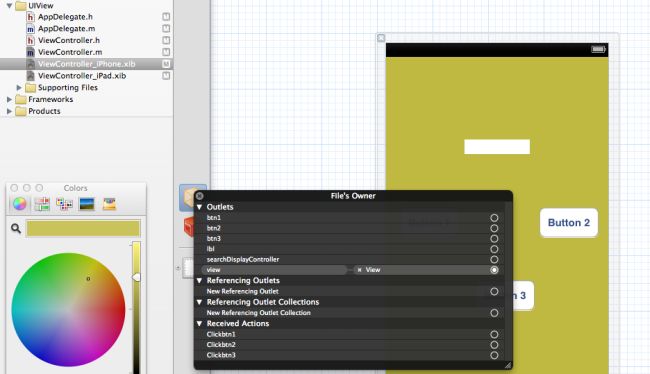Click the status badge beside ViewController.h
The height and width of the screenshot is (374, 650).
point(166,40)
